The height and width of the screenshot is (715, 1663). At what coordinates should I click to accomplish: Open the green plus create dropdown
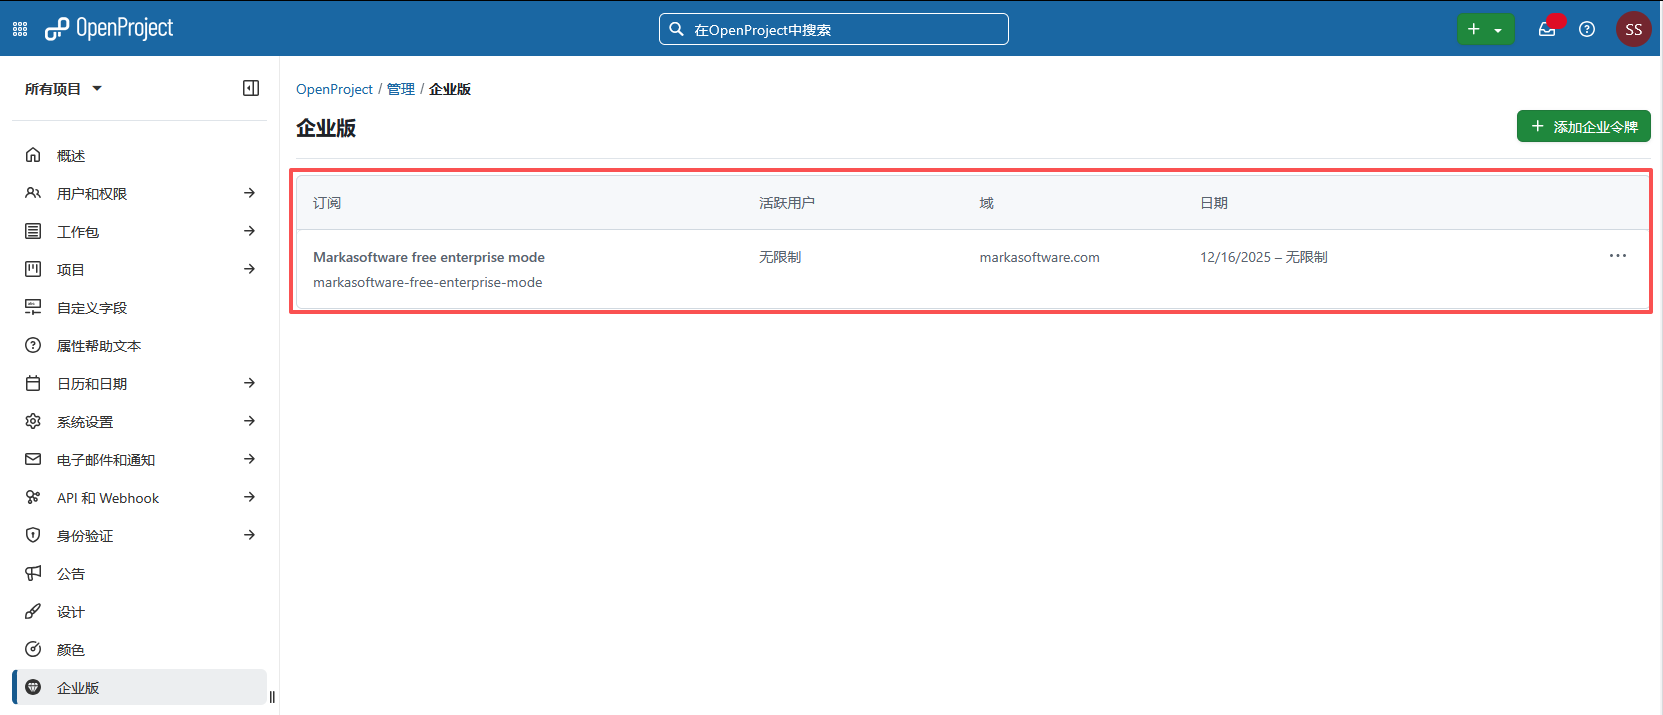pos(1485,29)
